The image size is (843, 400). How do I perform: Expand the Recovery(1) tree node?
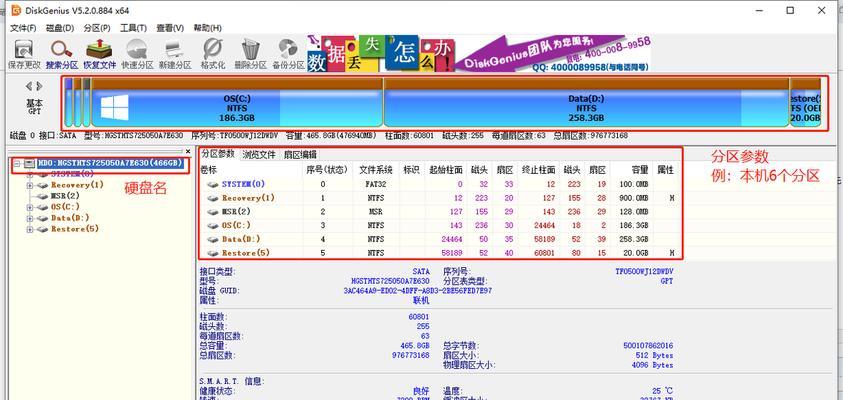click(x=30, y=185)
